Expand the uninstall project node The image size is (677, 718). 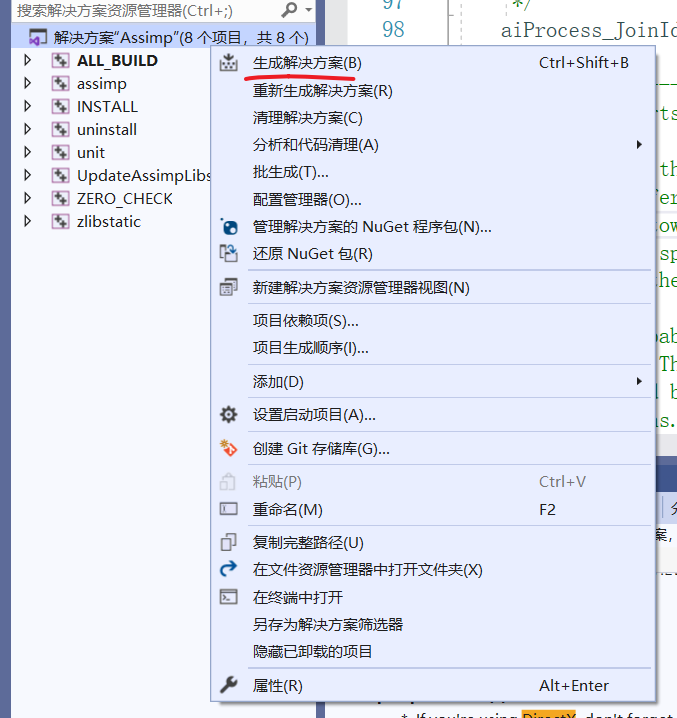tap(27, 129)
